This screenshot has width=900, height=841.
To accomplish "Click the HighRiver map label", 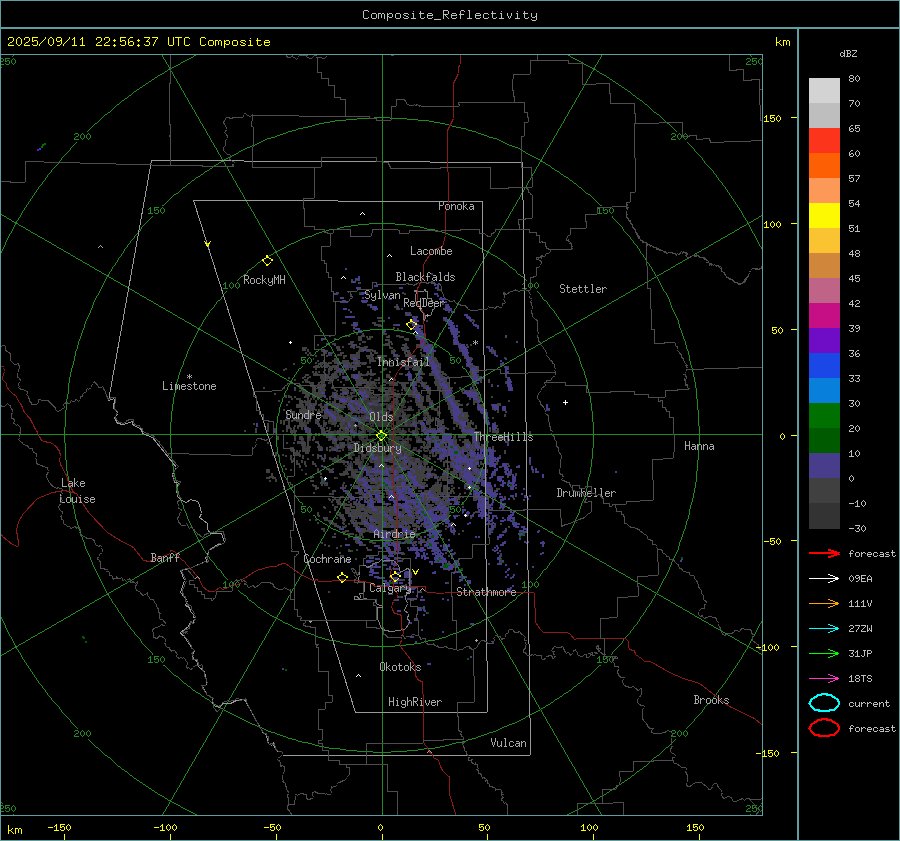I will [415, 702].
